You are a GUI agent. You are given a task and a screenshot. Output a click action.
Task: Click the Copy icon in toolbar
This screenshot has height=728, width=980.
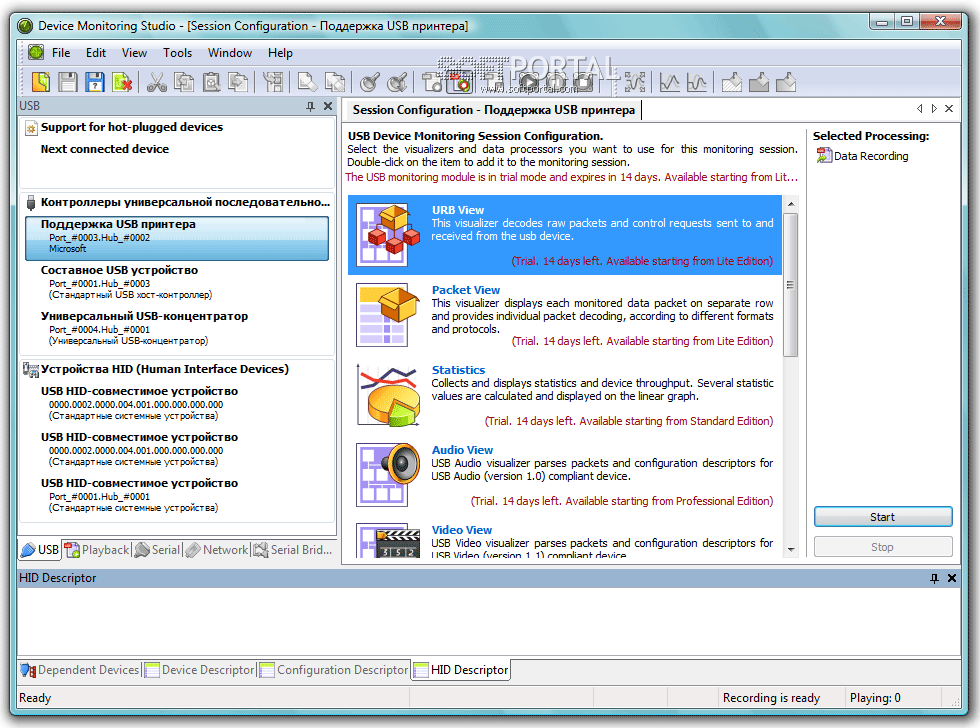coord(183,82)
